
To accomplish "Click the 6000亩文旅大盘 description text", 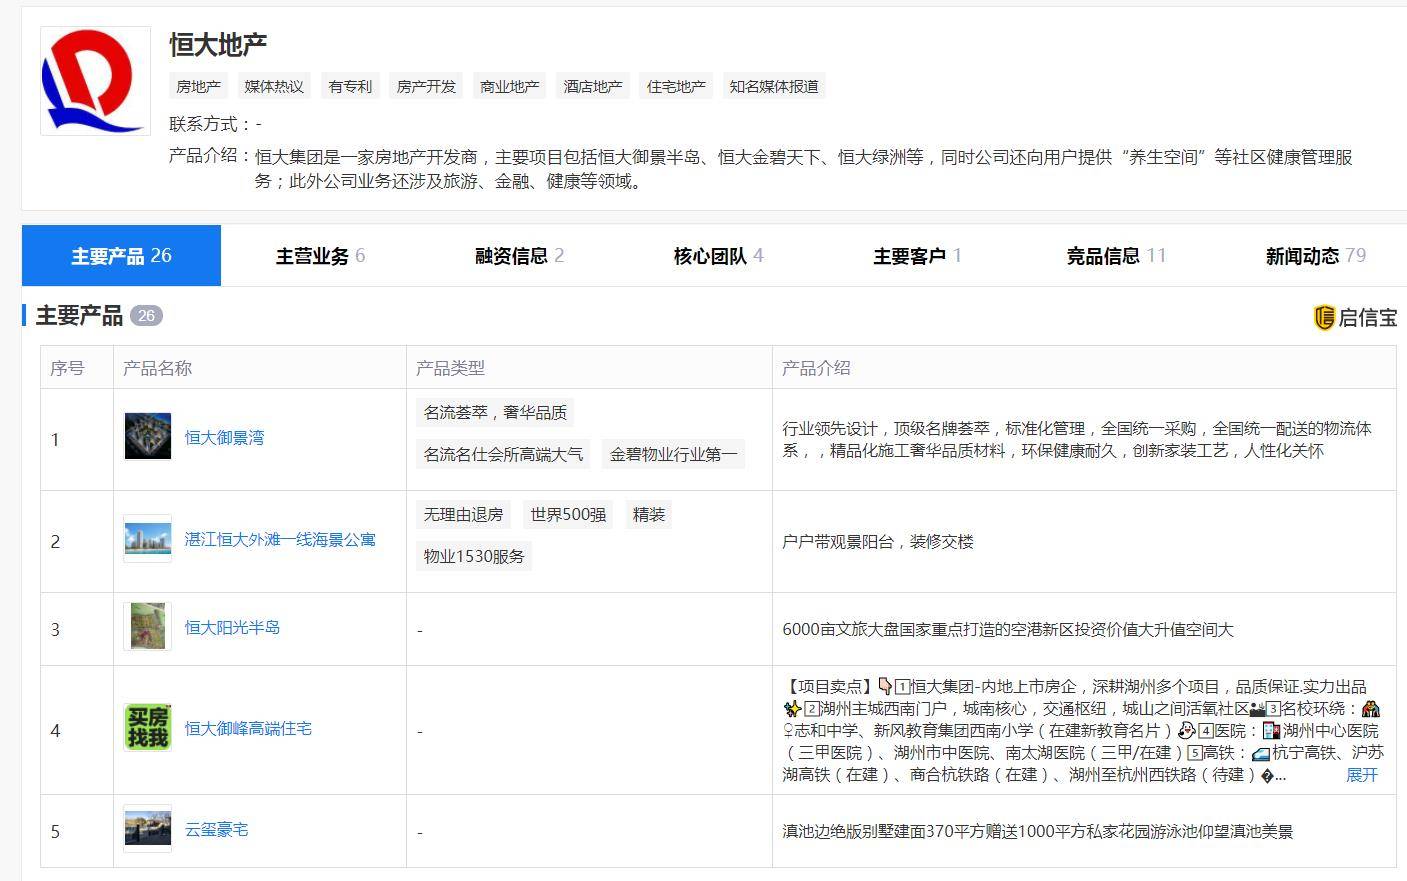I will (x=1008, y=630).
